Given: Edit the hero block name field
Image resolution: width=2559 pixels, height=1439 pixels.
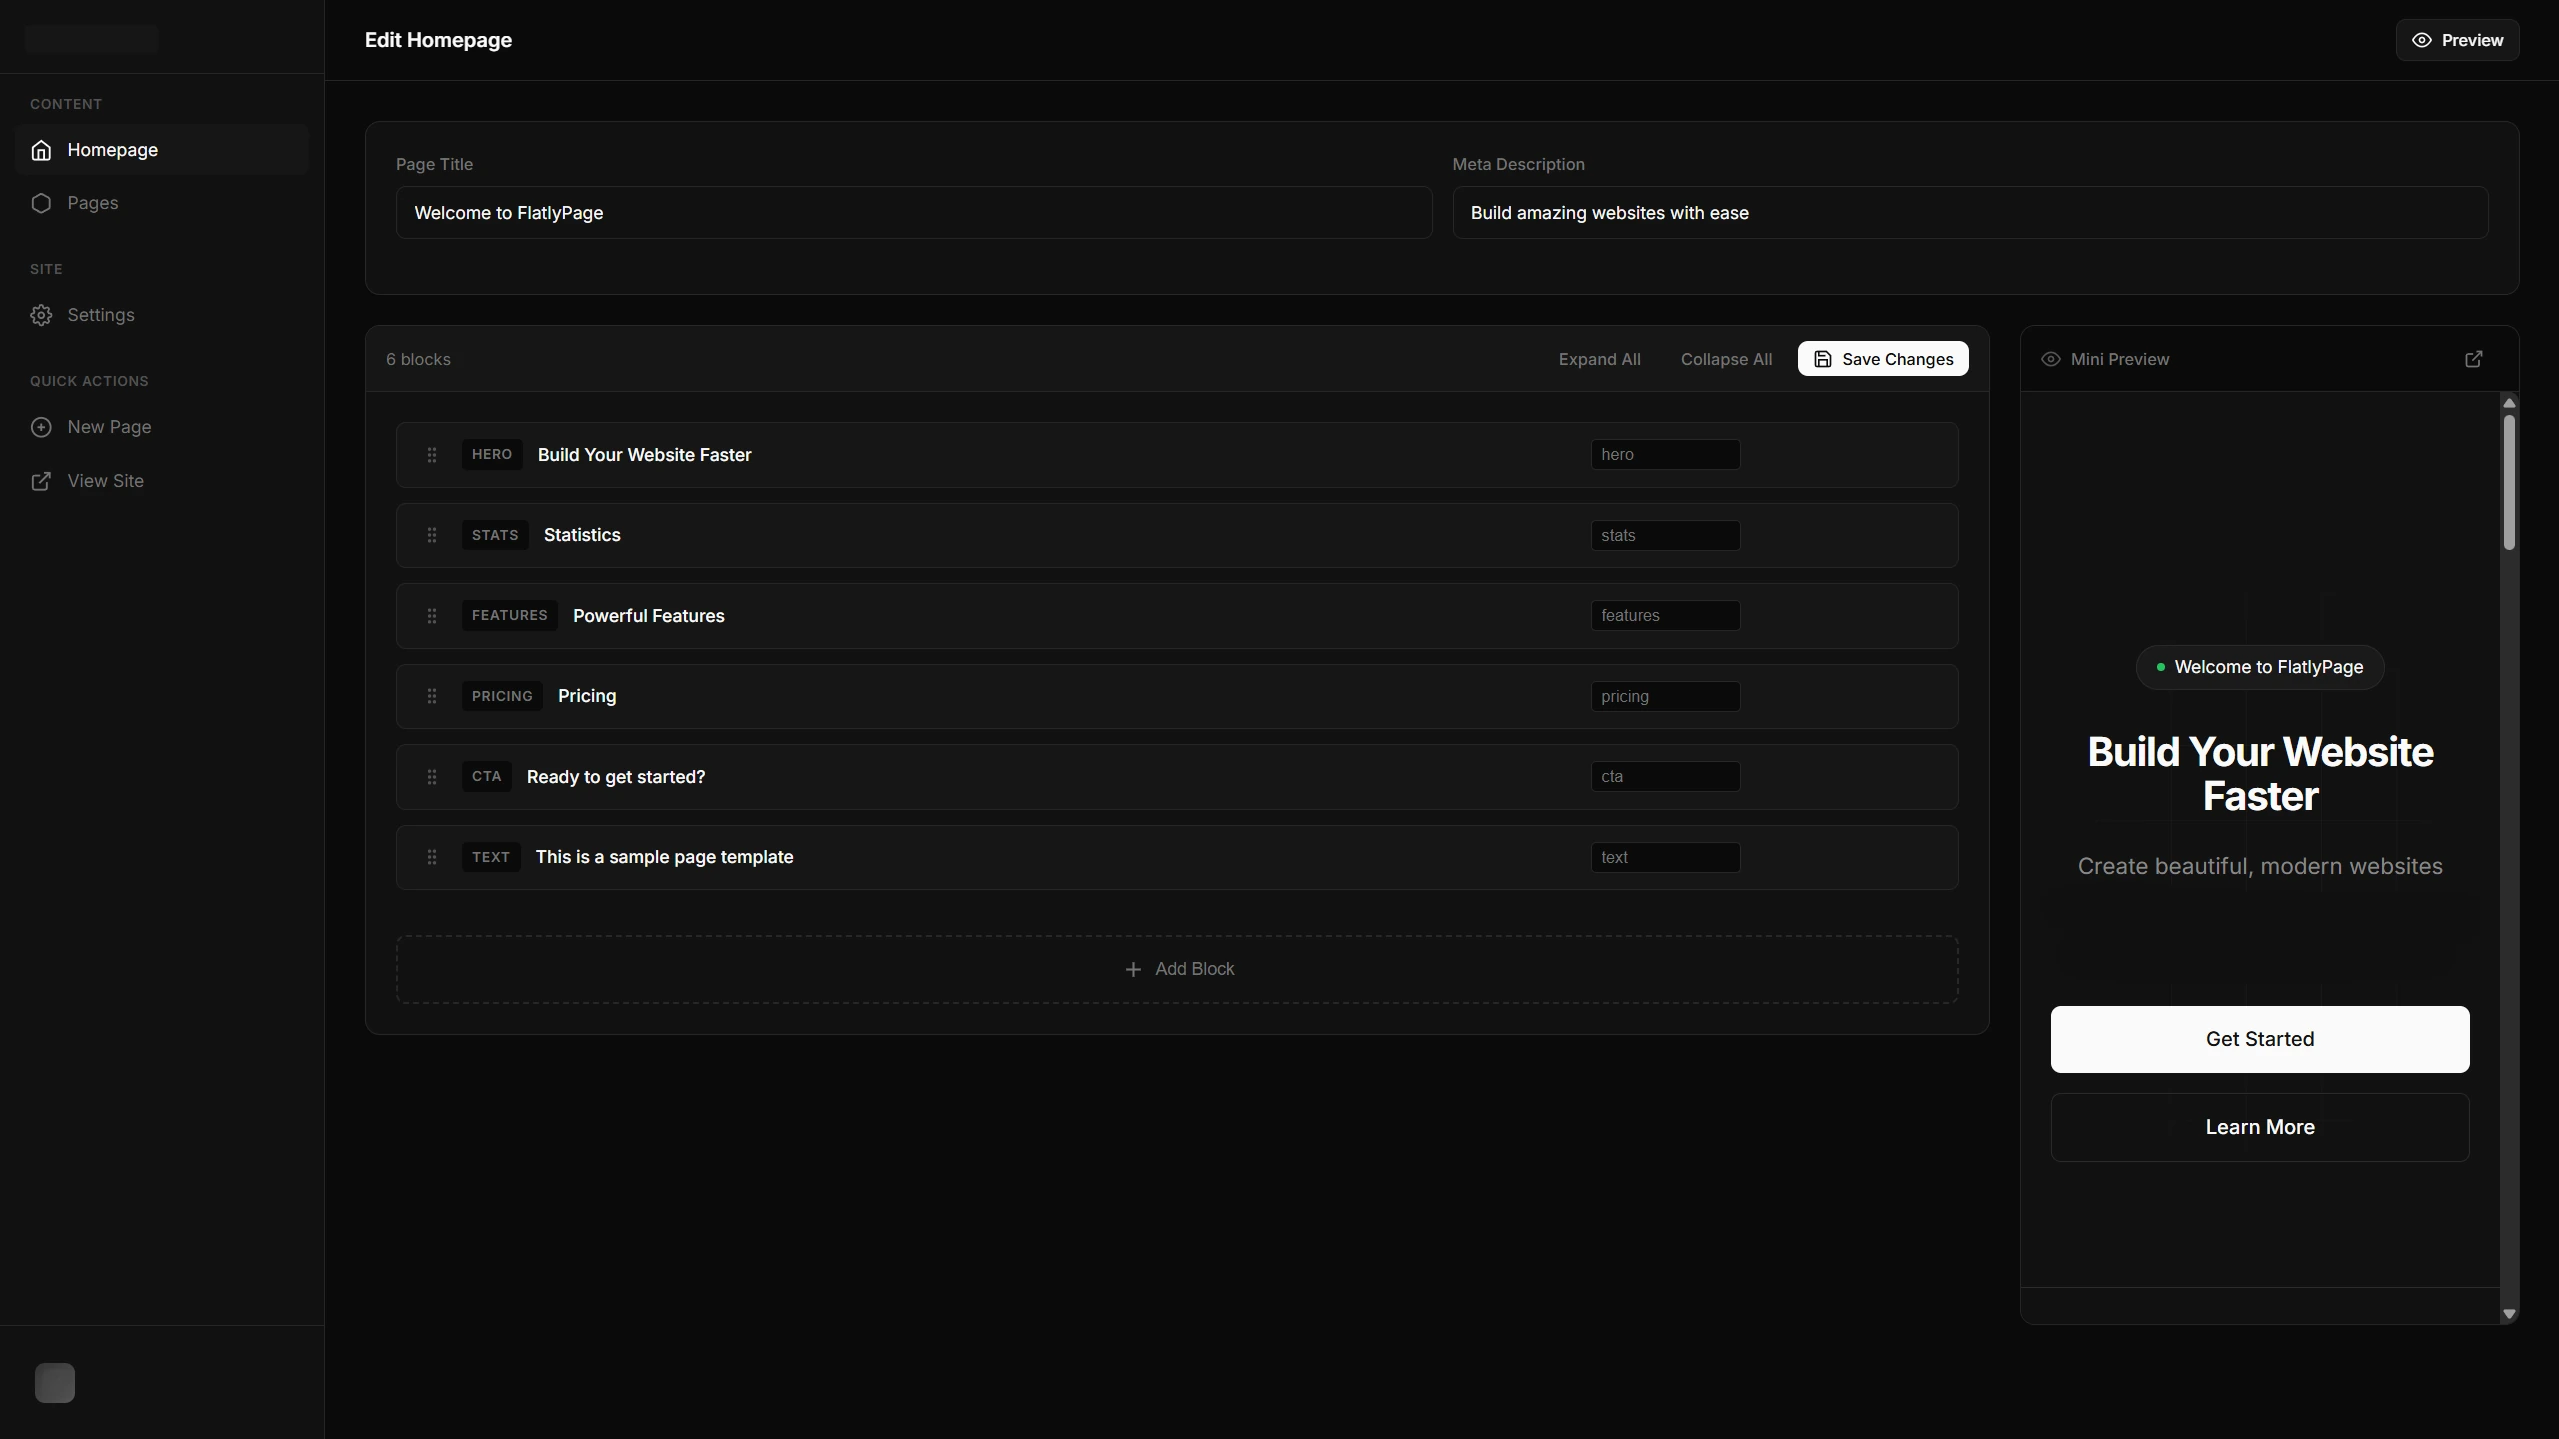Looking at the screenshot, I should (x=1664, y=455).
